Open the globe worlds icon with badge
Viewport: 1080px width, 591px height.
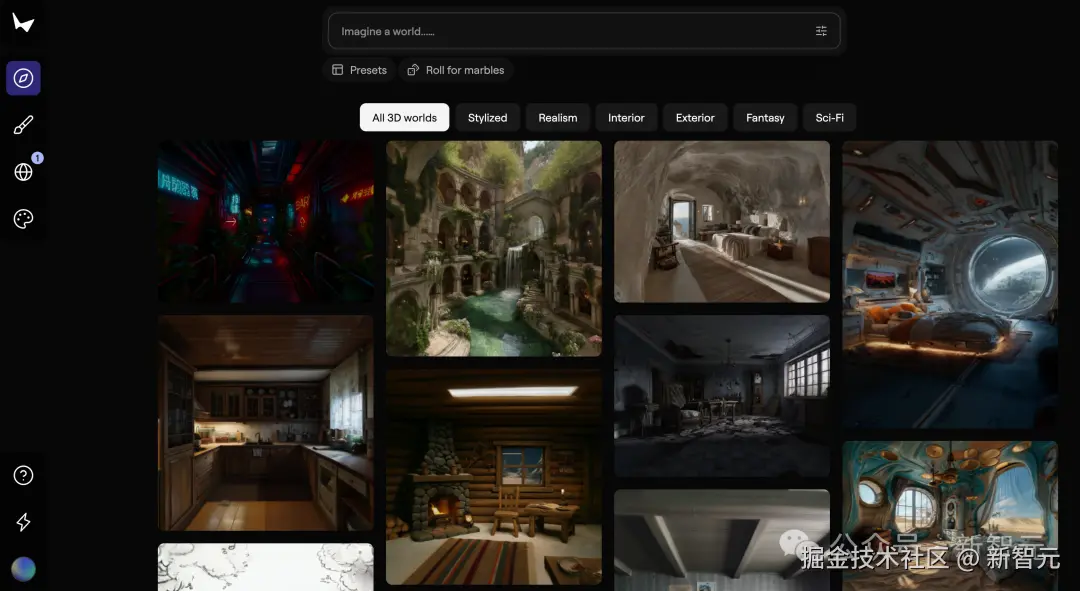(x=23, y=172)
